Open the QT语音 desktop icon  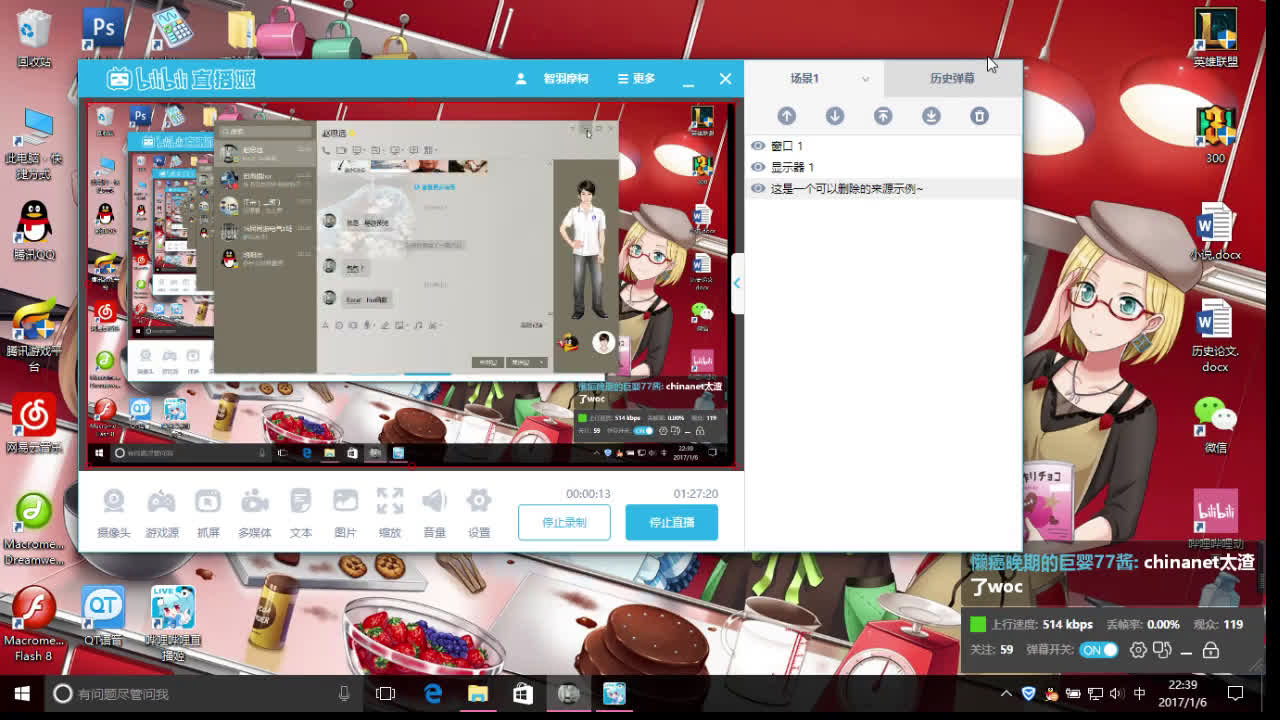click(103, 615)
